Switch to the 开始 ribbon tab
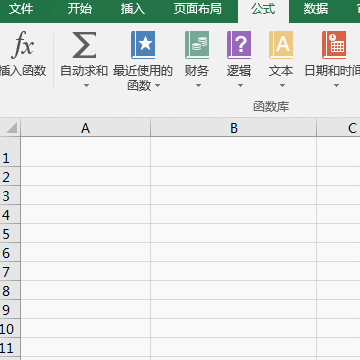 [80, 9]
